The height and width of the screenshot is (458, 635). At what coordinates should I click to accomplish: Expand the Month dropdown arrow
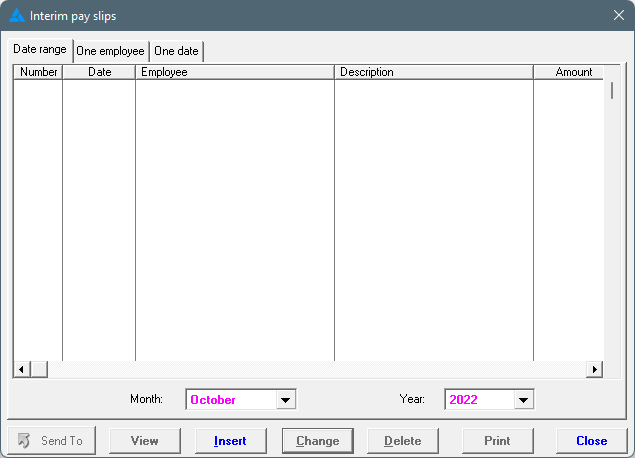click(286, 400)
